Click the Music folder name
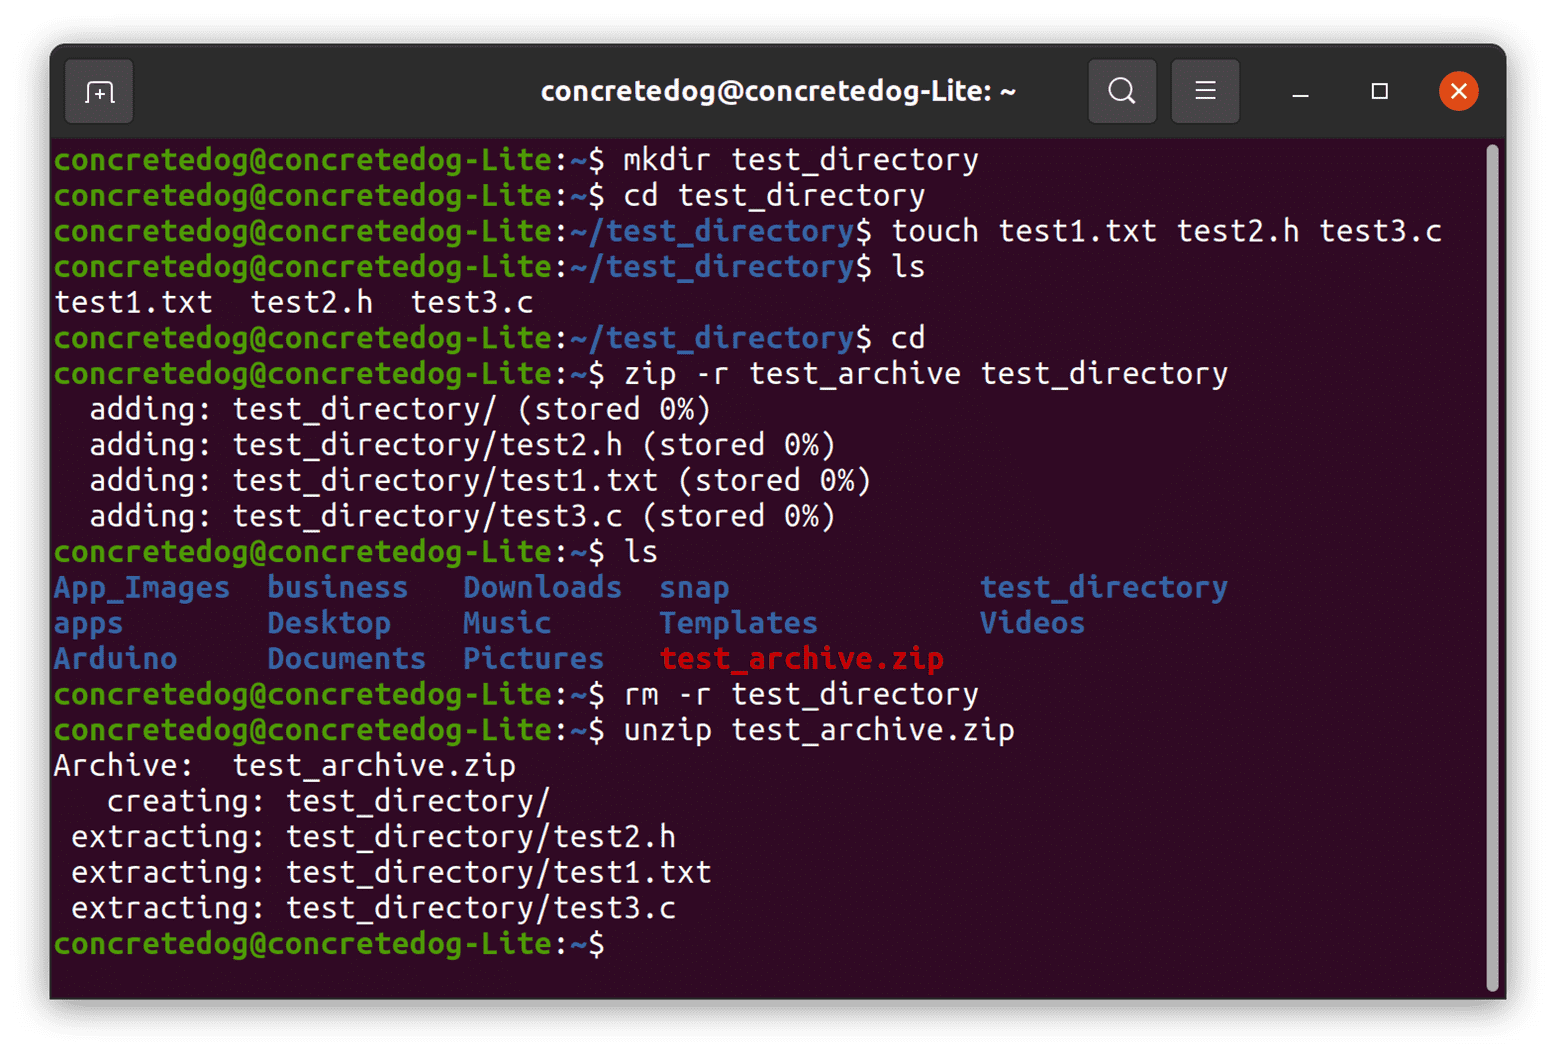Viewport: 1556px width, 1055px height. tap(507, 624)
